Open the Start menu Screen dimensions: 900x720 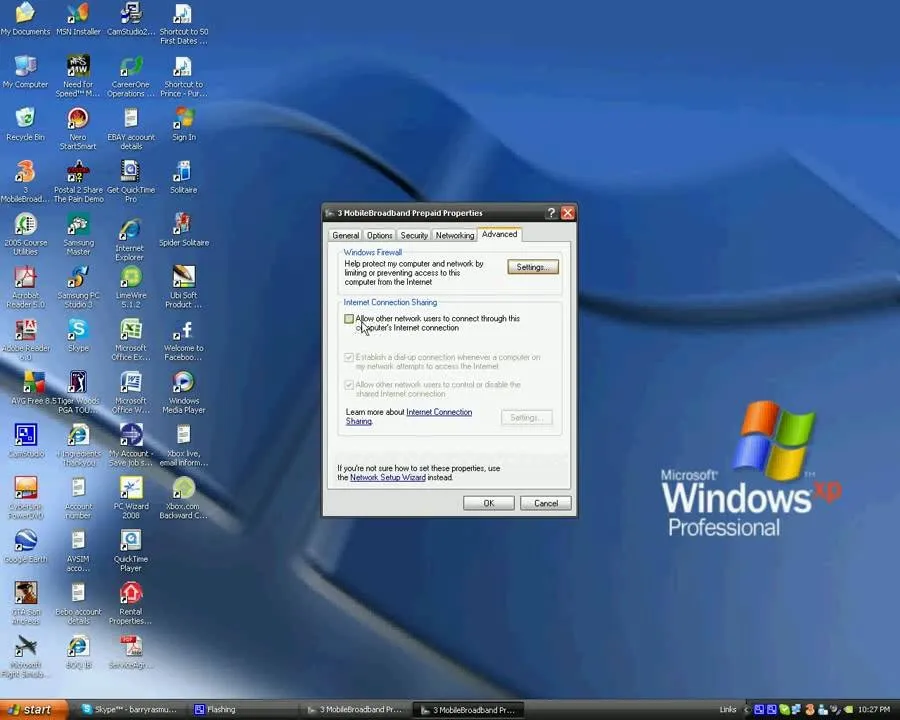[33, 710]
